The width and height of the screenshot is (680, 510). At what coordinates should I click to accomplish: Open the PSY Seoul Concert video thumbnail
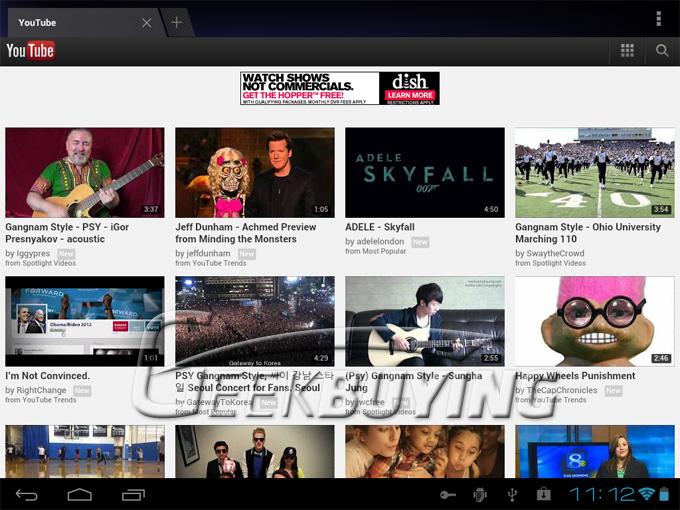pyautogui.click(x=255, y=321)
